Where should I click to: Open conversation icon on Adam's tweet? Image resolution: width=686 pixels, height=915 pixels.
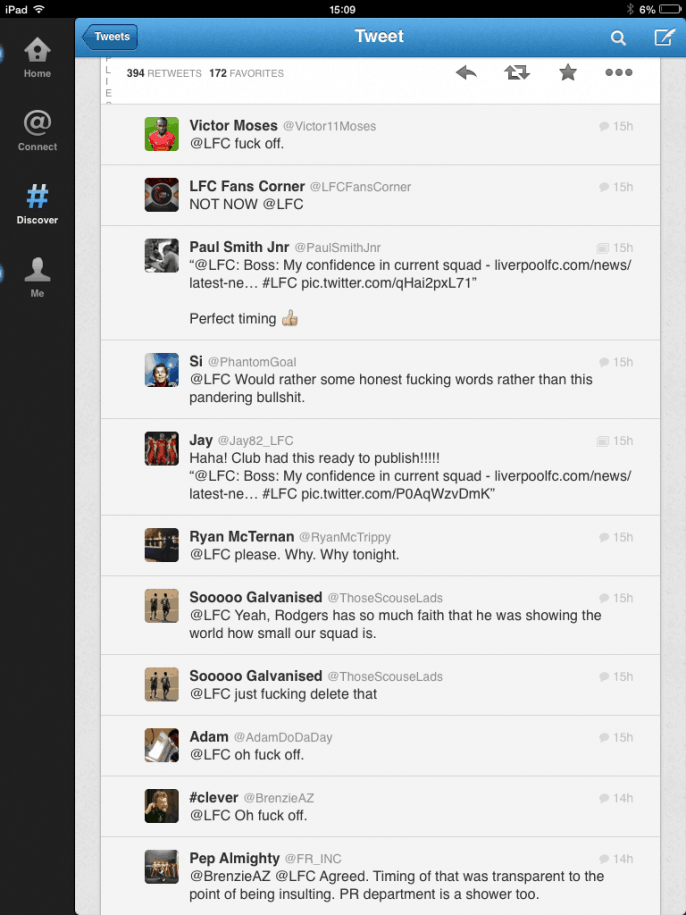pos(604,738)
